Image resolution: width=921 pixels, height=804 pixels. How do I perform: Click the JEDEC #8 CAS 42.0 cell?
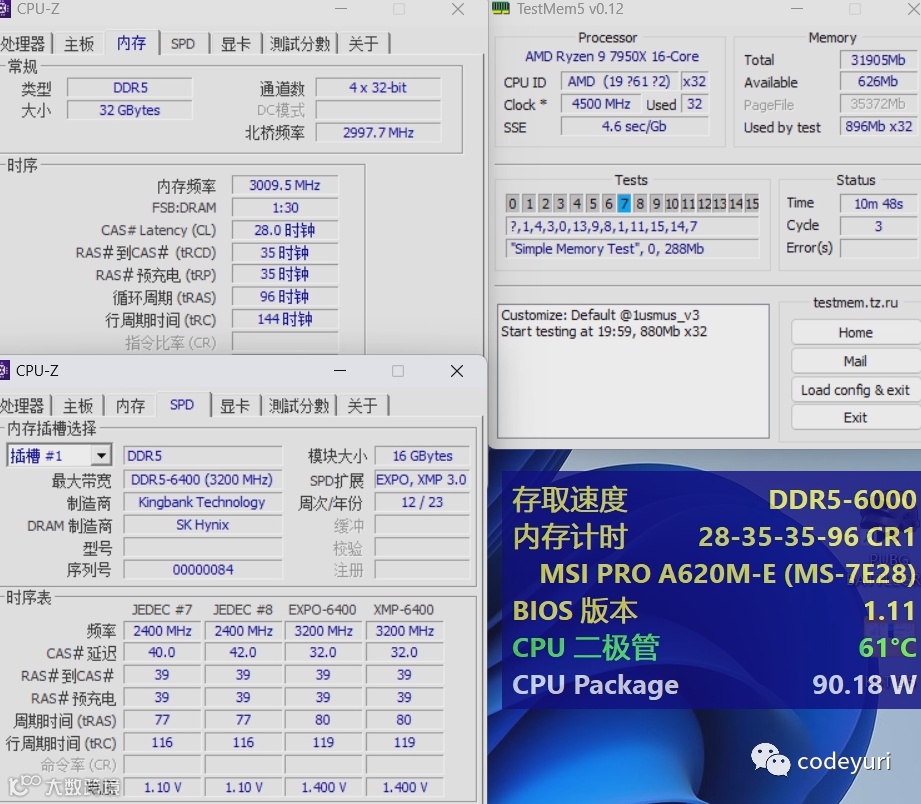tap(243, 652)
